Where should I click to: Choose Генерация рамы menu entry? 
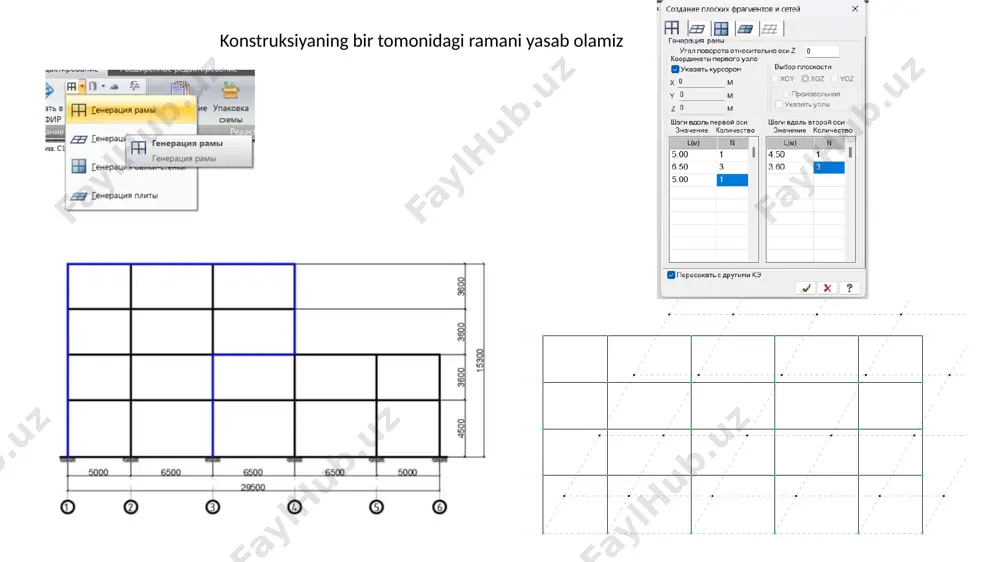coord(131,110)
